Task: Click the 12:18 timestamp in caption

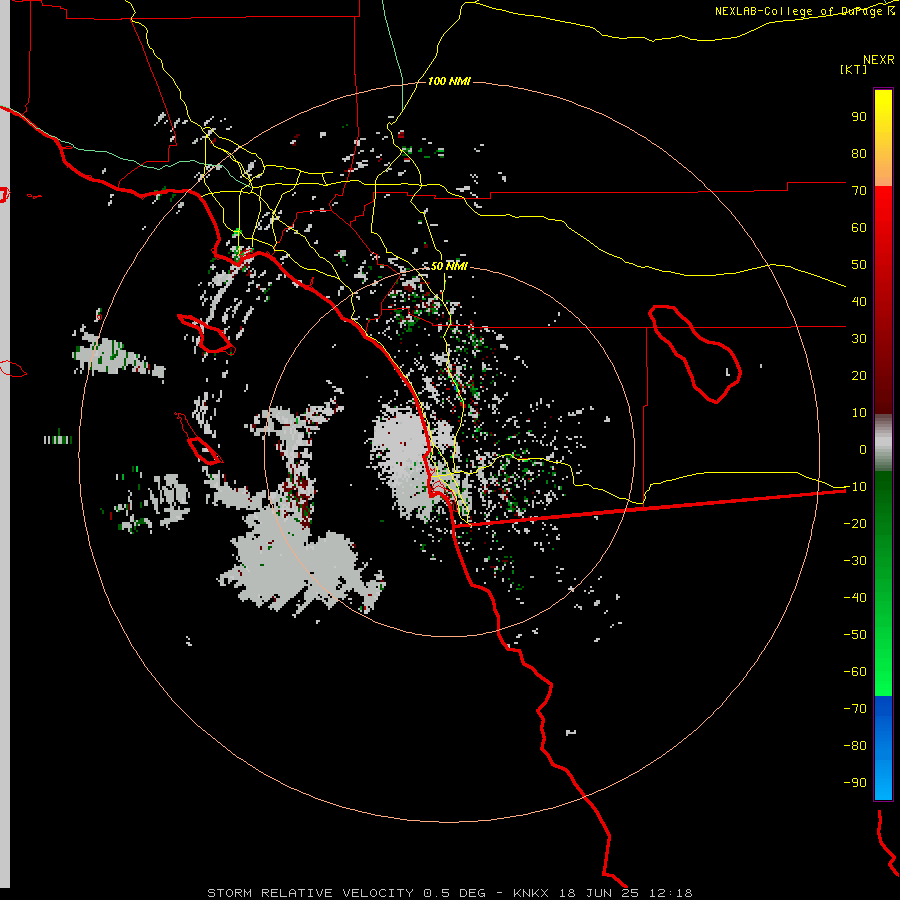Action: tap(671, 893)
